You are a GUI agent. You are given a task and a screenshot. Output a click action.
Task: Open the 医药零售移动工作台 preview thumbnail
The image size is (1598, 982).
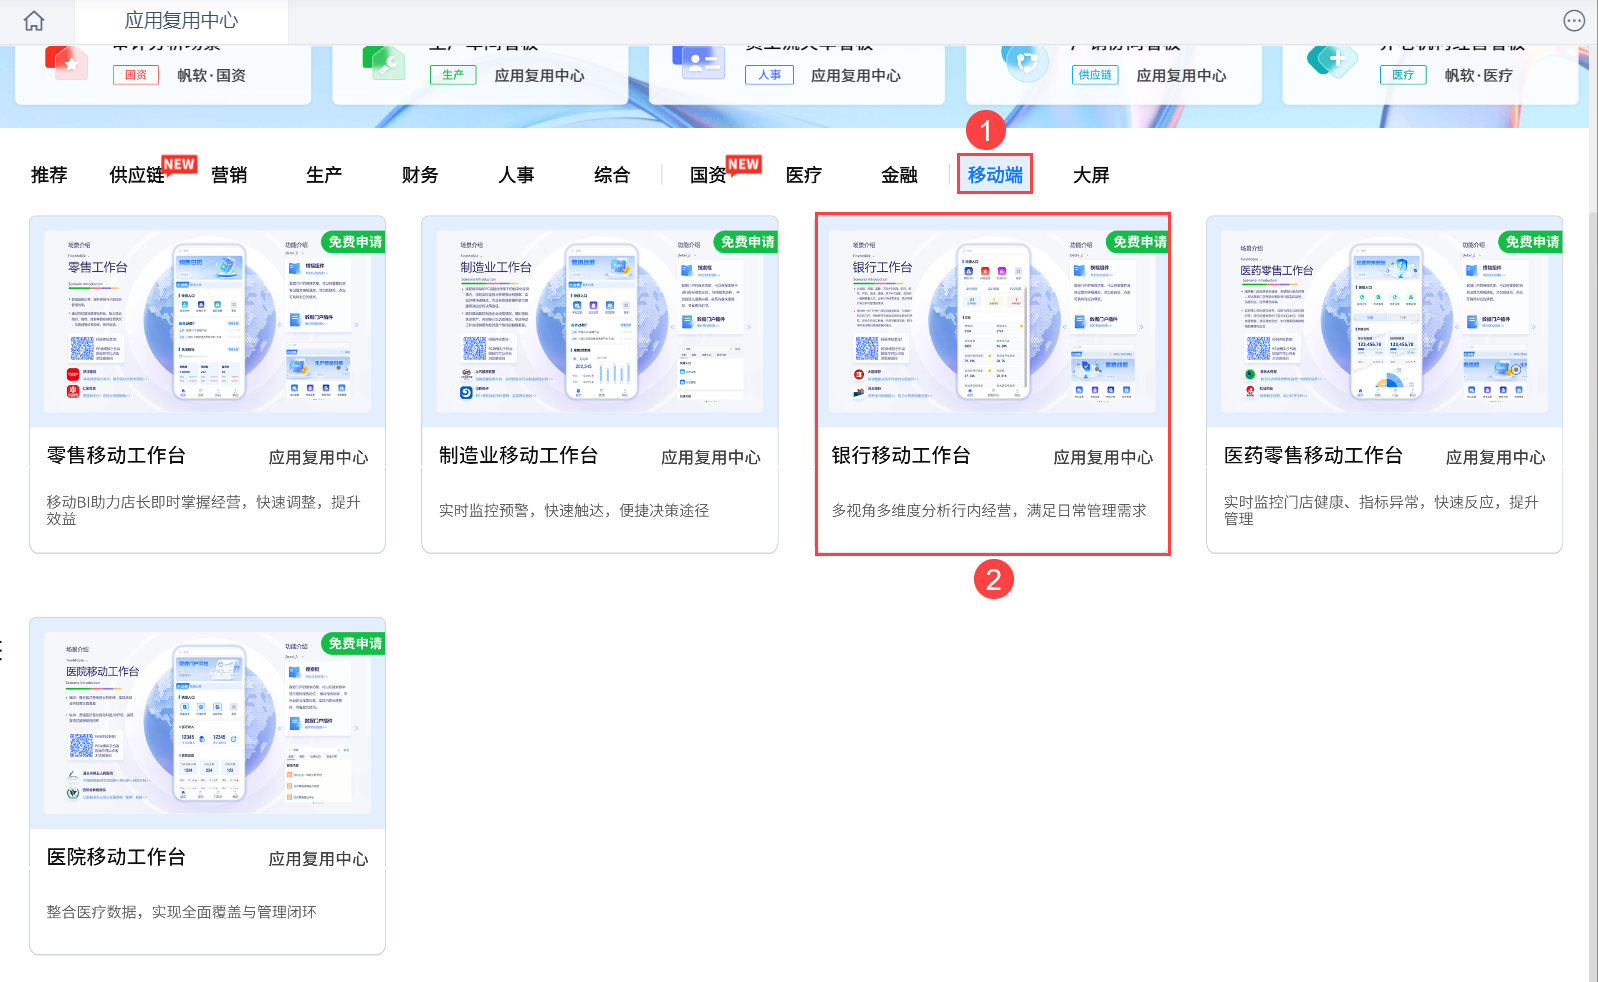[1384, 321]
